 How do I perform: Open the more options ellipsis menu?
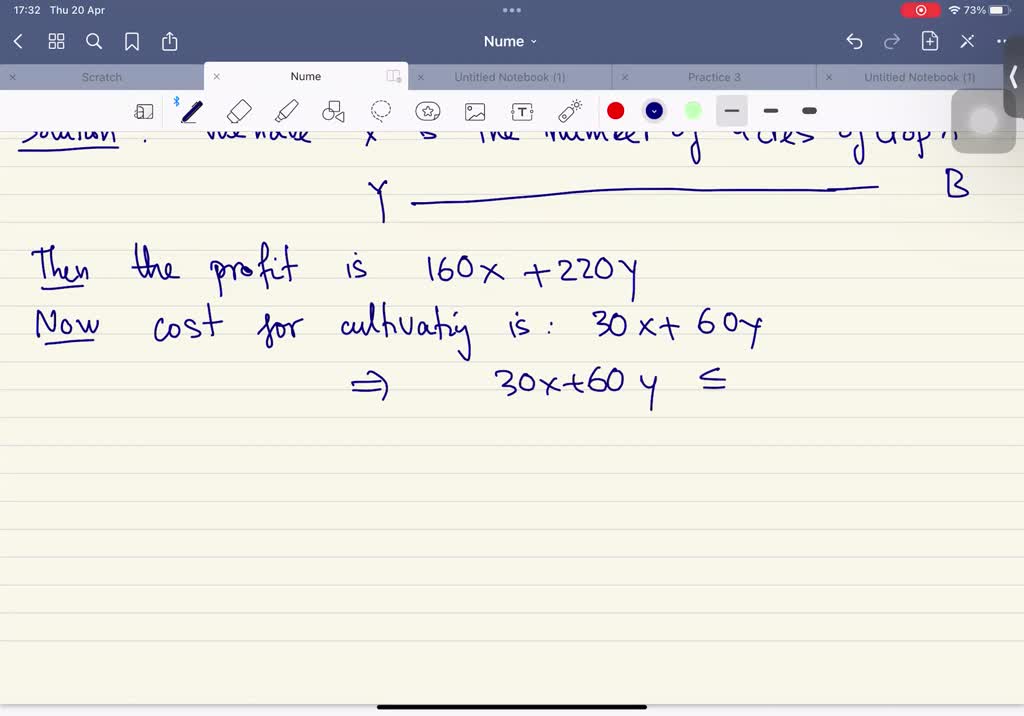pos(1001,41)
